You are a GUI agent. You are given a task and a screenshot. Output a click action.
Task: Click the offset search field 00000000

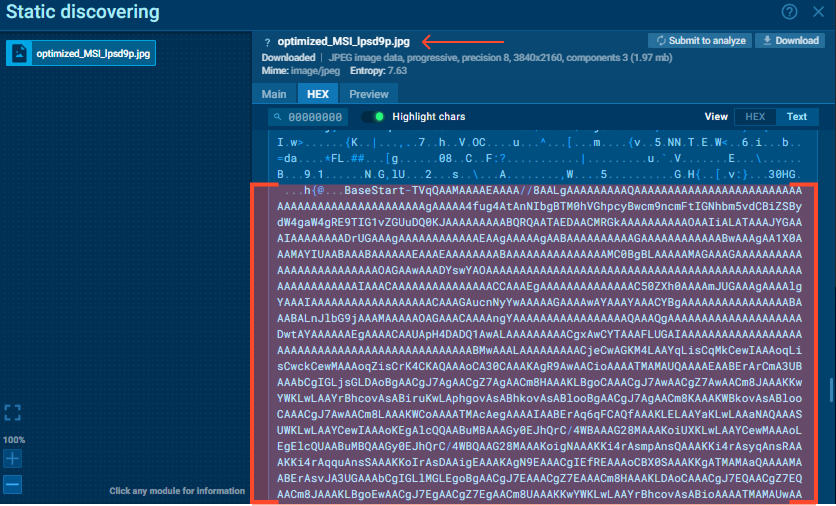click(308, 117)
